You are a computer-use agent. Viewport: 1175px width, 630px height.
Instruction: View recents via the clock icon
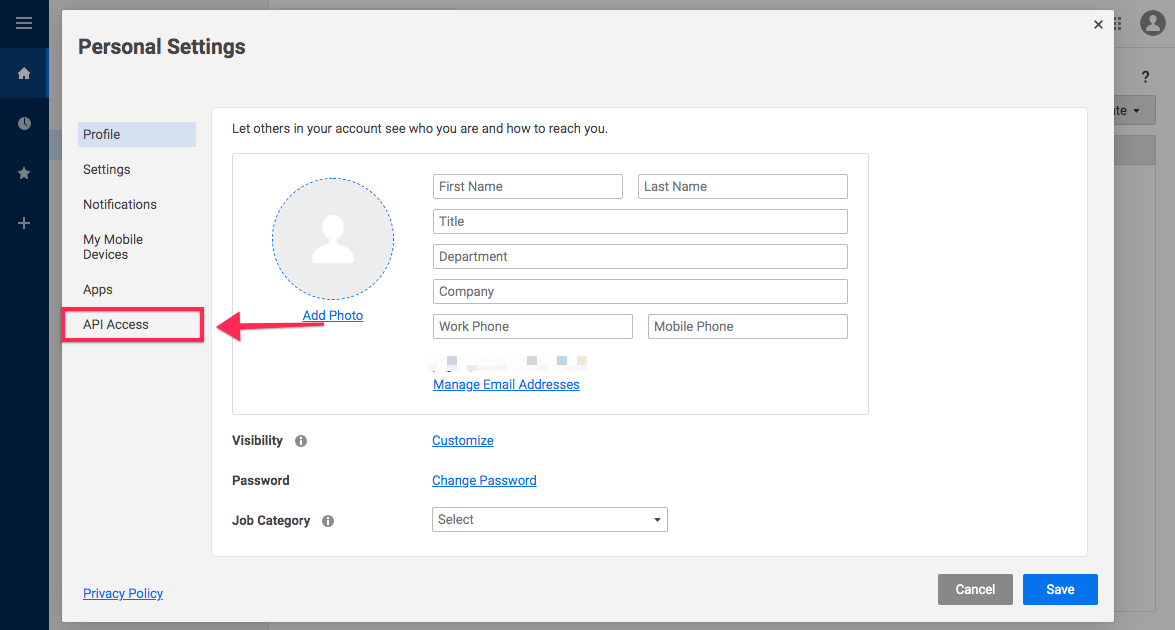(24, 123)
